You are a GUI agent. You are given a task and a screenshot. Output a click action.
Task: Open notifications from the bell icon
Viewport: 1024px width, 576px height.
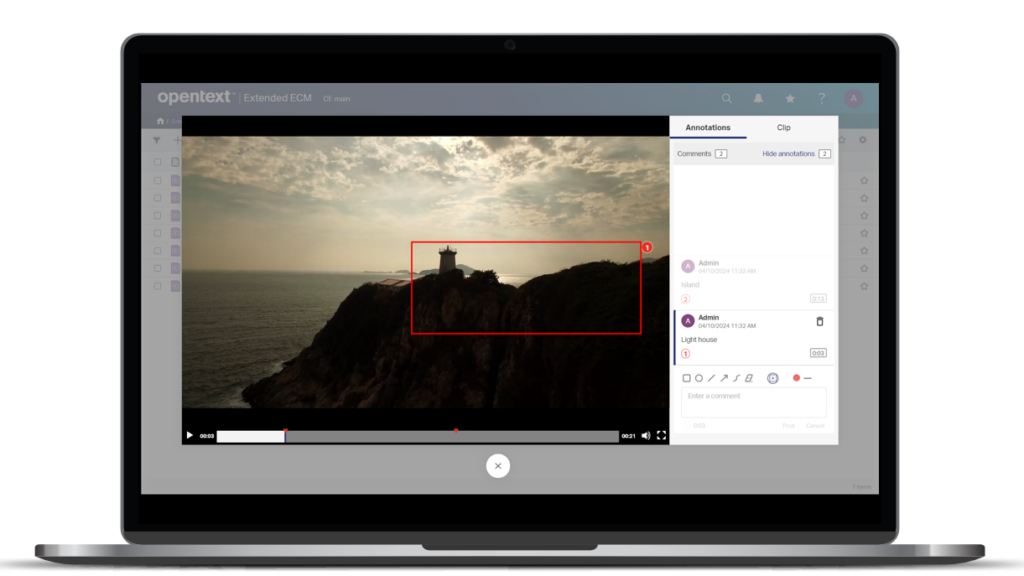[758, 98]
